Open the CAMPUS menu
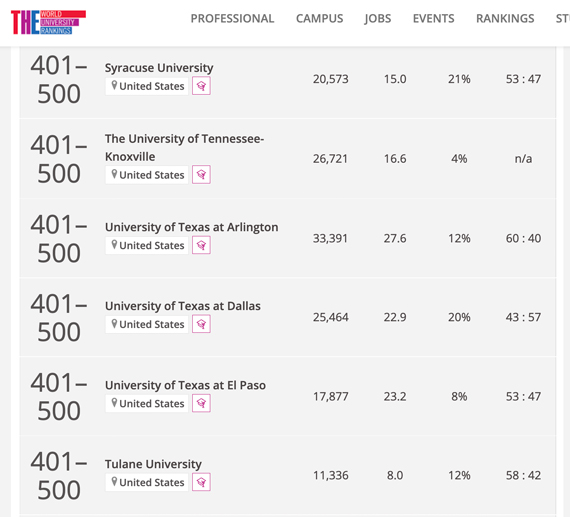The height and width of the screenshot is (517, 570). pyautogui.click(x=320, y=19)
